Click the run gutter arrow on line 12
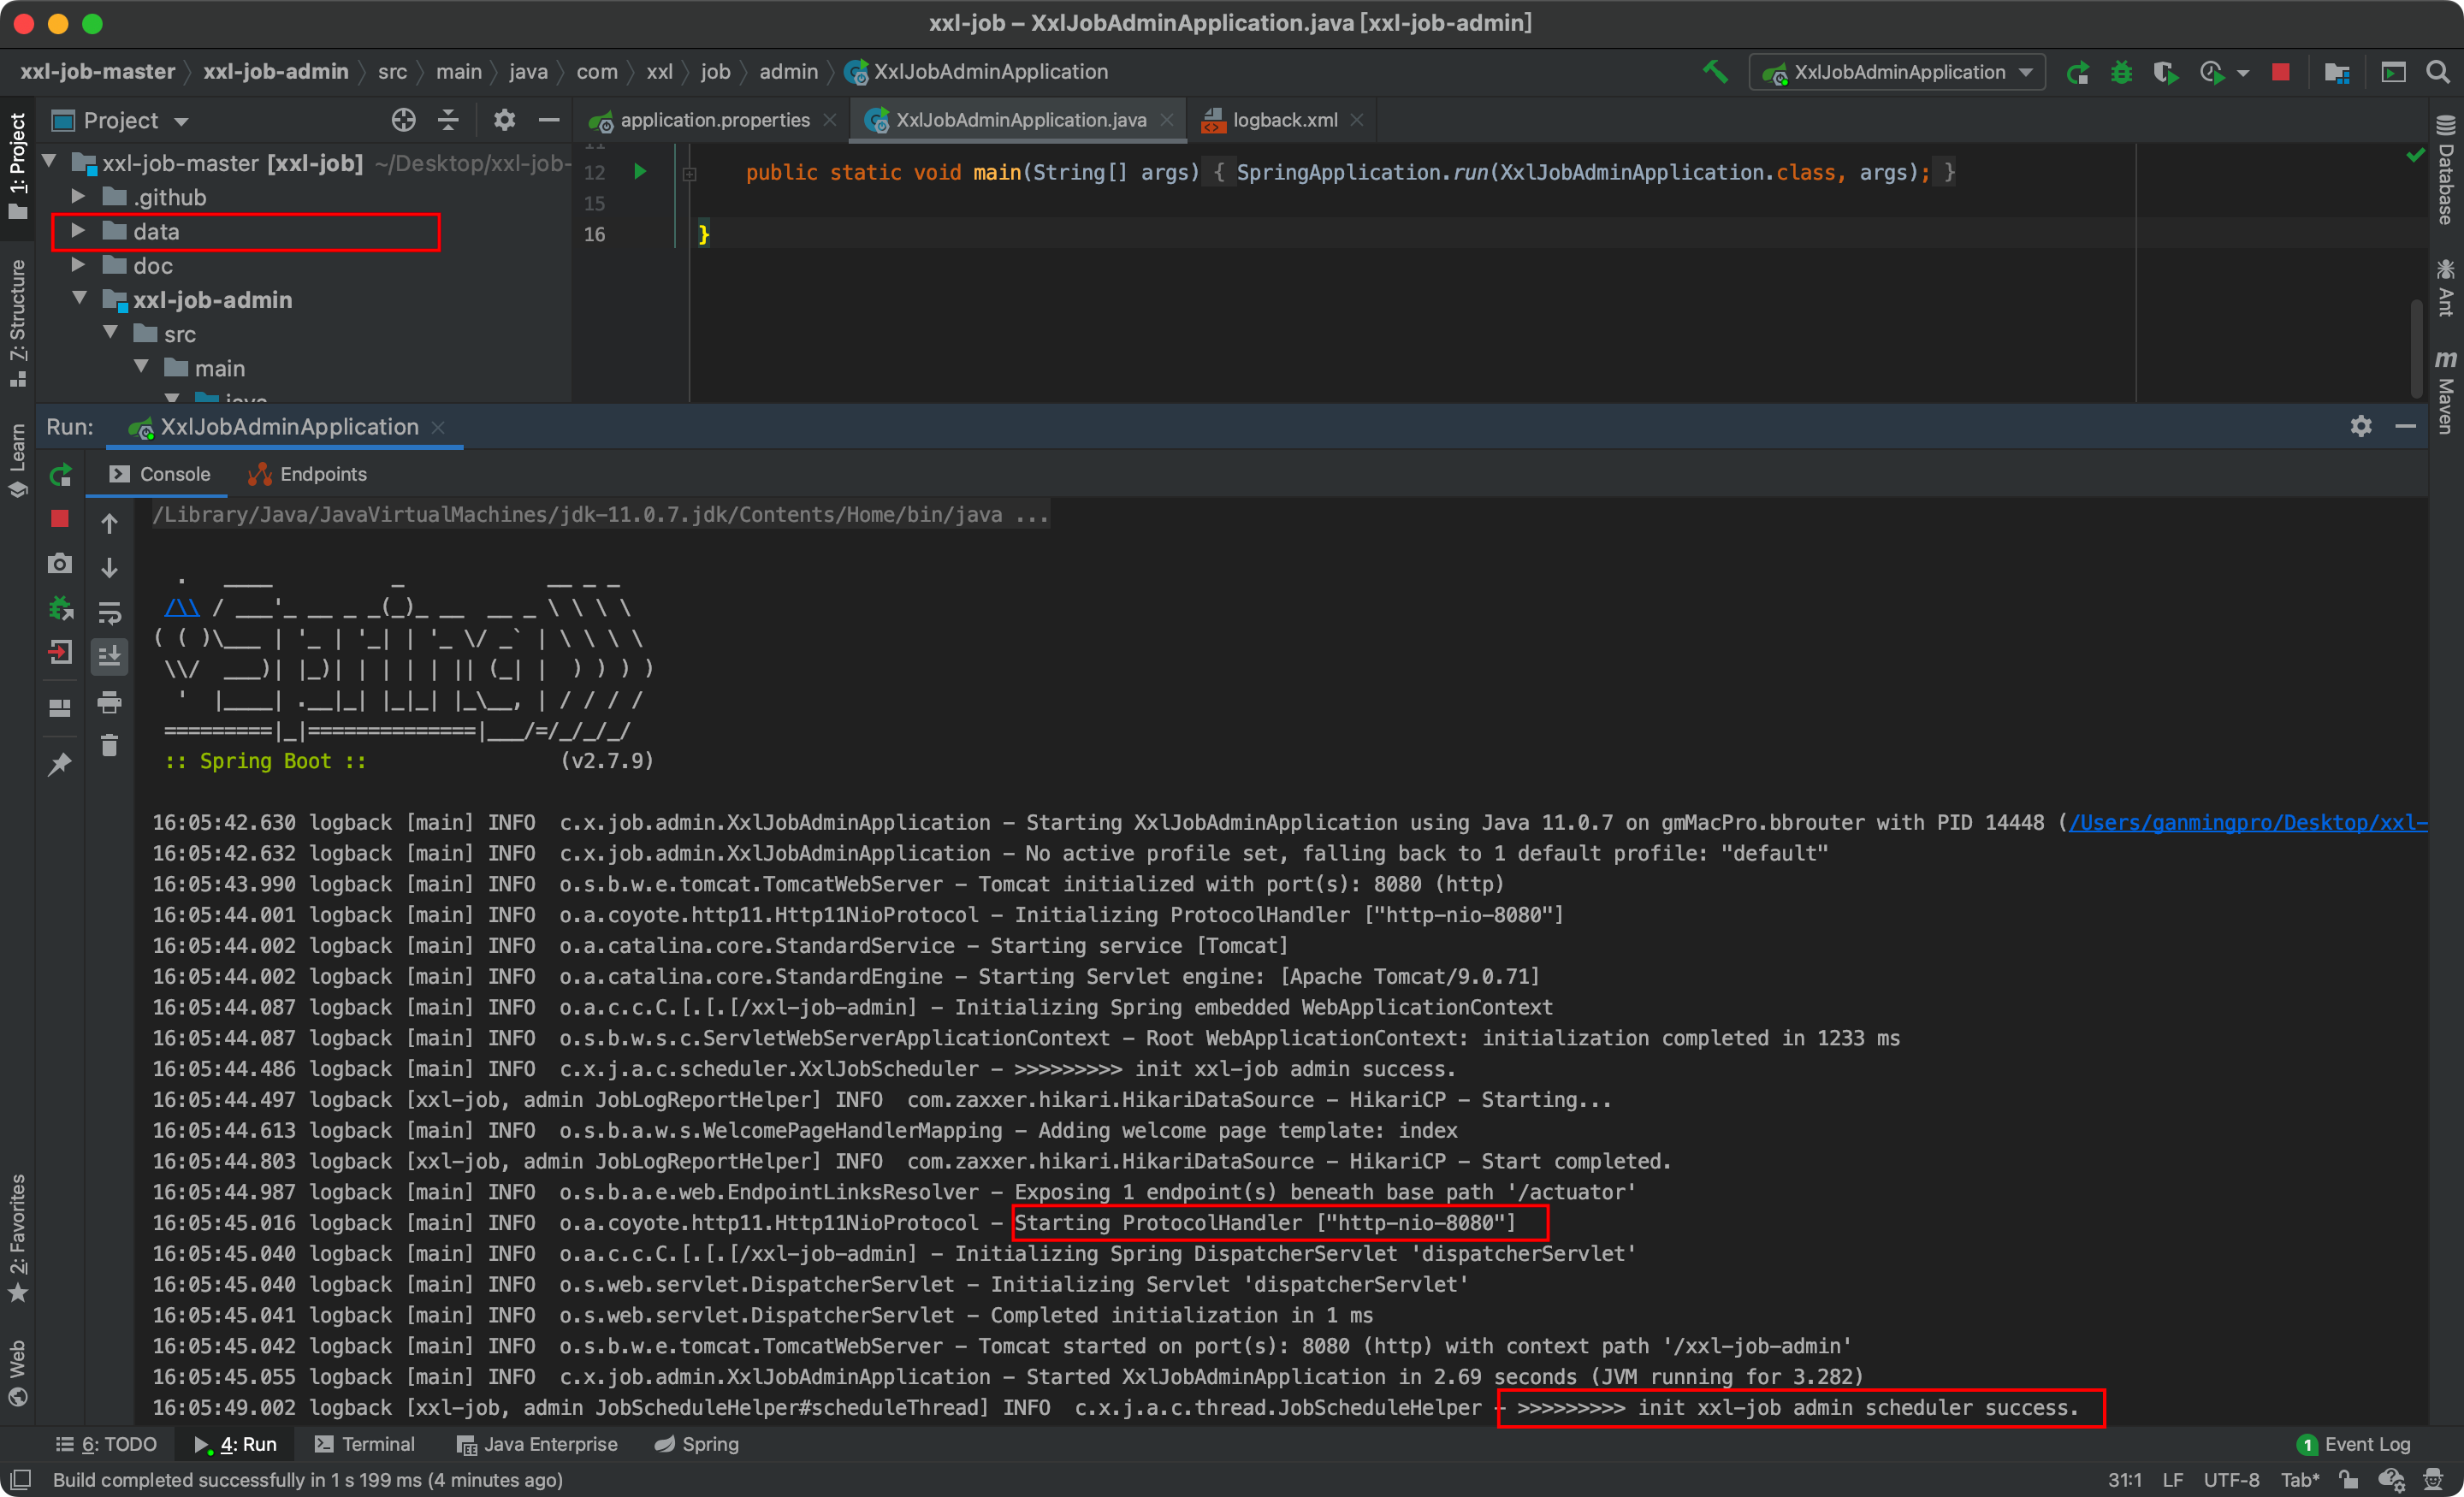Viewport: 2464px width, 1497px height. pyautogui.click(x=640, y=171)
